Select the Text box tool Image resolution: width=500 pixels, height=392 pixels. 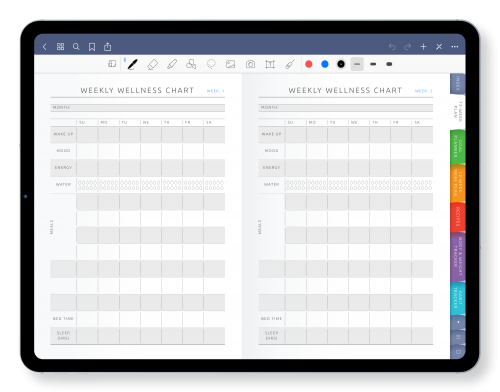270,64
